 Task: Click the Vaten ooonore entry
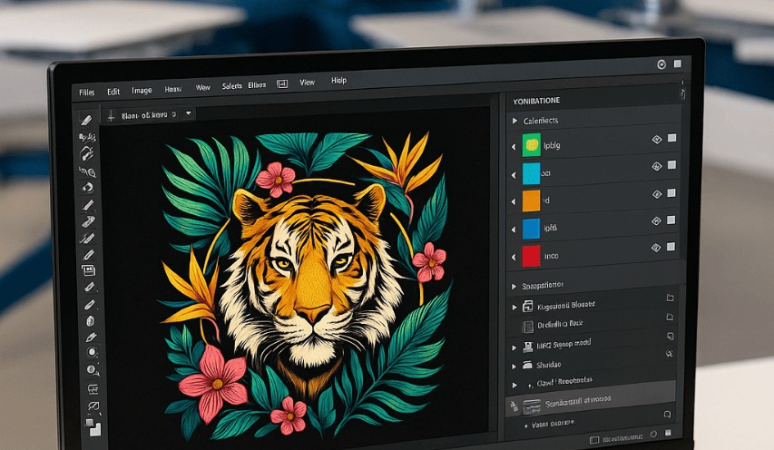(x=553, y=424)
